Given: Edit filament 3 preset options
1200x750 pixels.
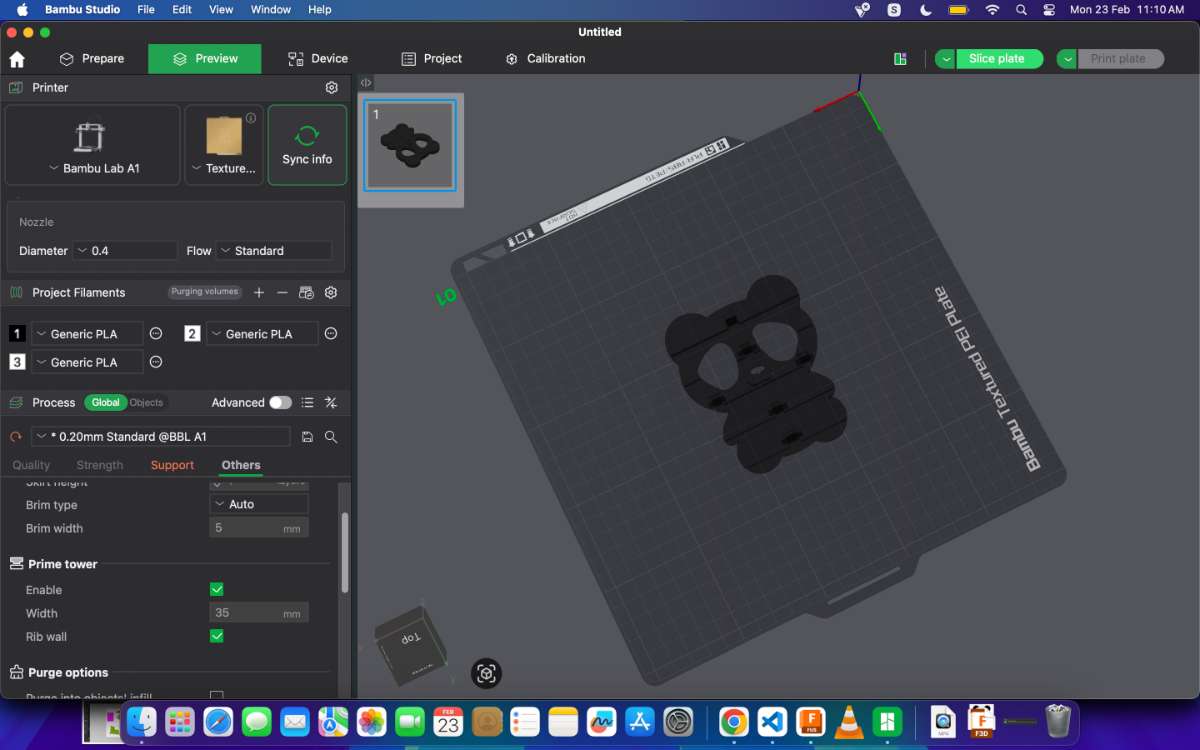Looking at the screenshot, I should (156, 362).
